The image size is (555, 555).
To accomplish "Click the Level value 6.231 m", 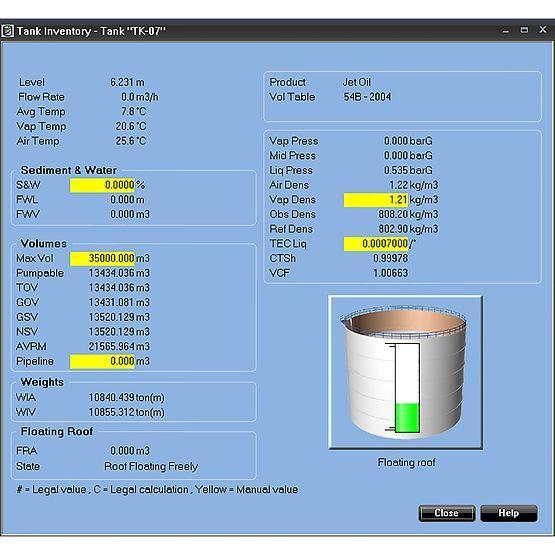I will [x=127, y=82].
